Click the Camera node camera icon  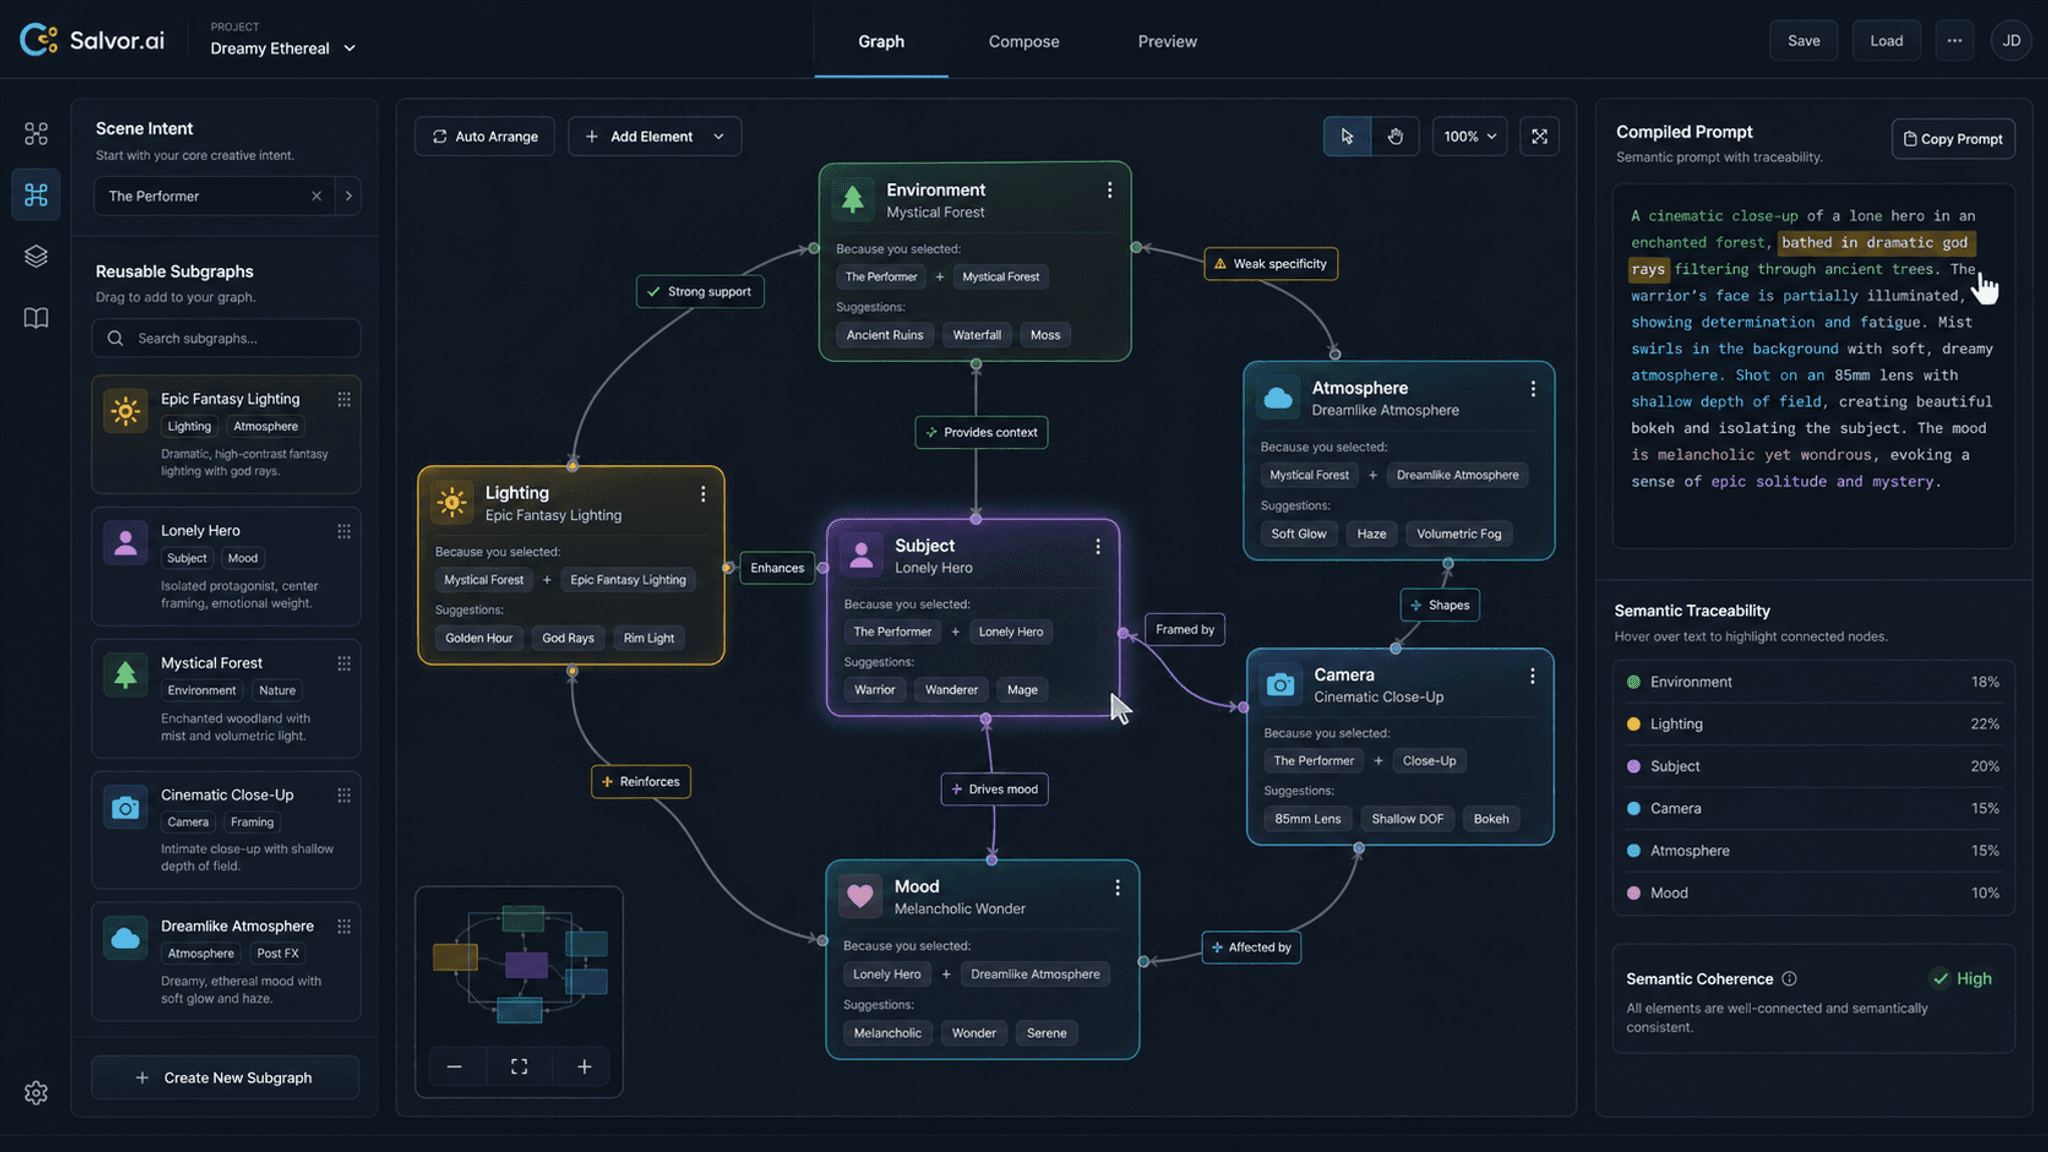[1280, 685]
